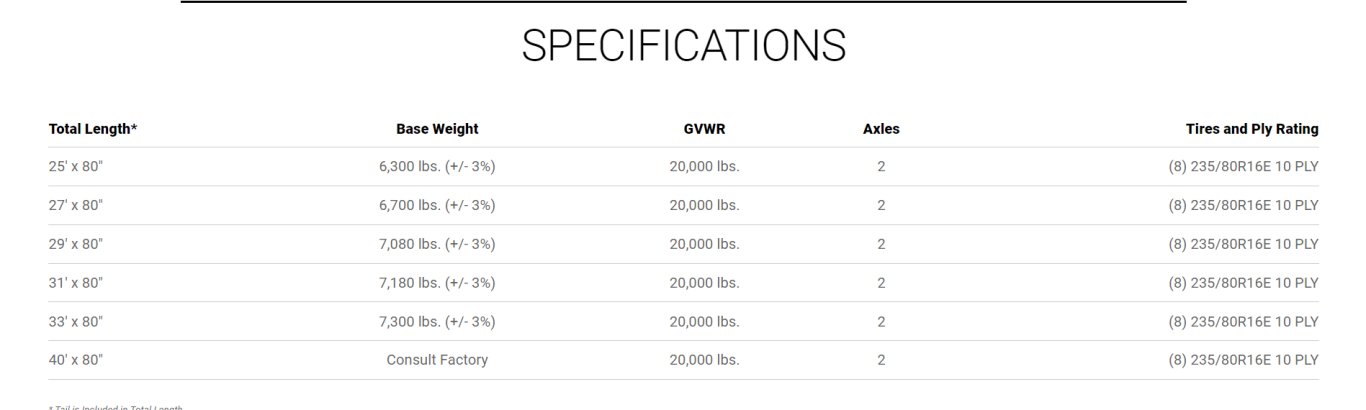This screenshot has width=1366, height=410.
Task: Select the 31' x 80" length cell
Action: [76, 283]
